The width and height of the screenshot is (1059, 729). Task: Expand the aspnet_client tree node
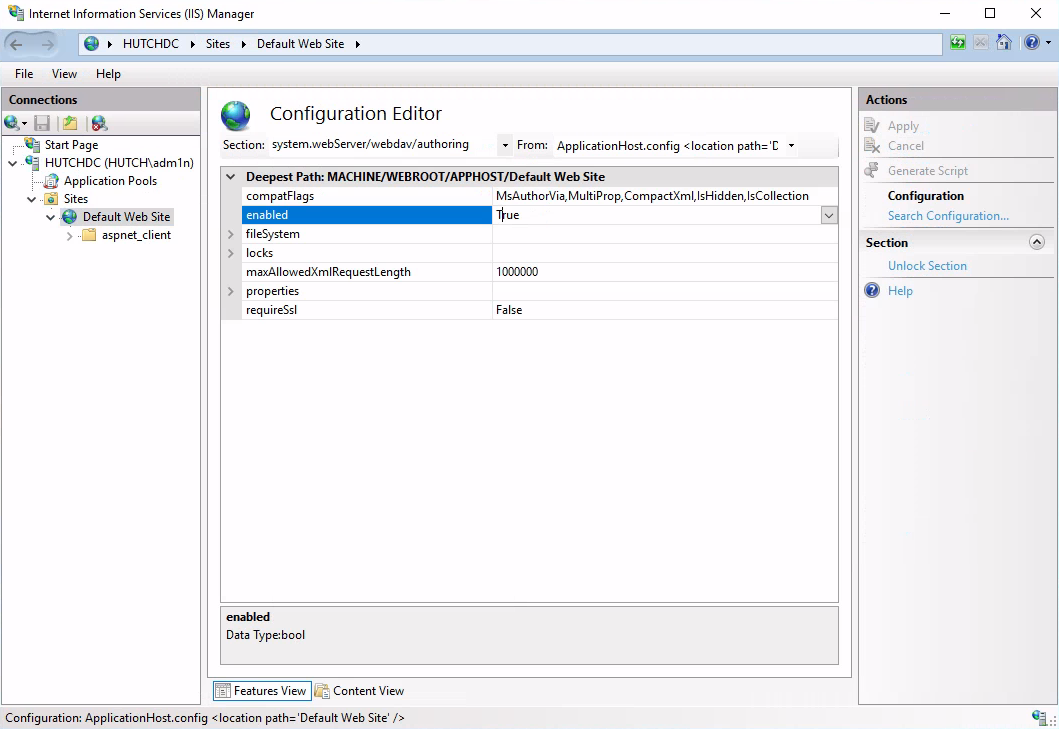point(70,236)
